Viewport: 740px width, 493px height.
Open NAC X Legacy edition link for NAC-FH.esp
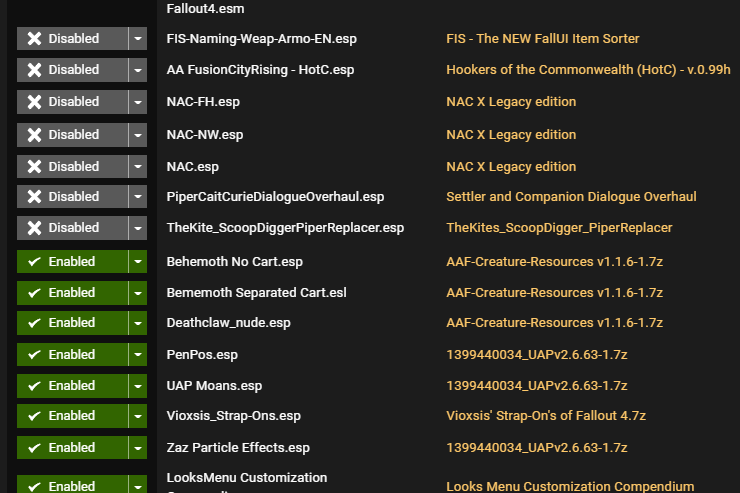tap(511, 102)
